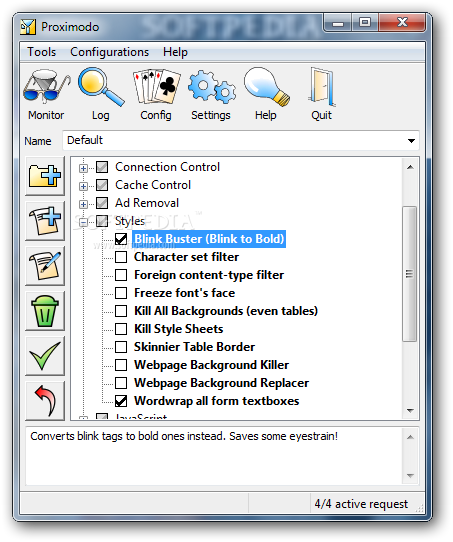The height and width of the screenshot is (542, 453).
Task: Close the Proximodo window
Action: coord(402,23)
